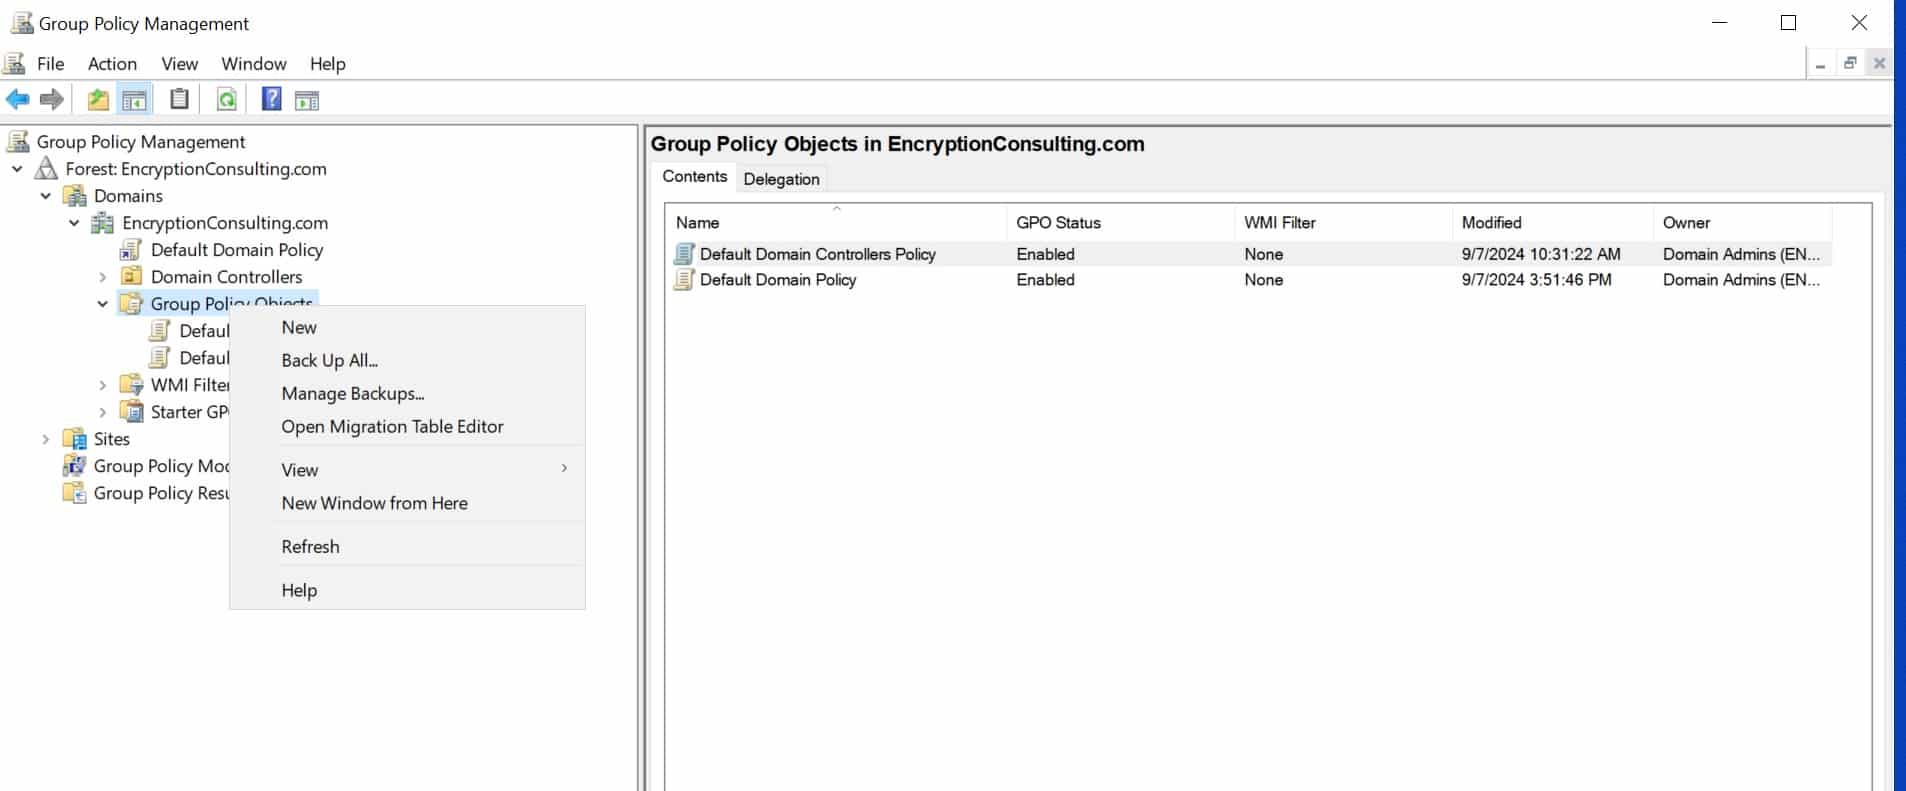Screen dimensions: 1906x791
Task: Select Back Up All... in context menu
Action: 329,360
